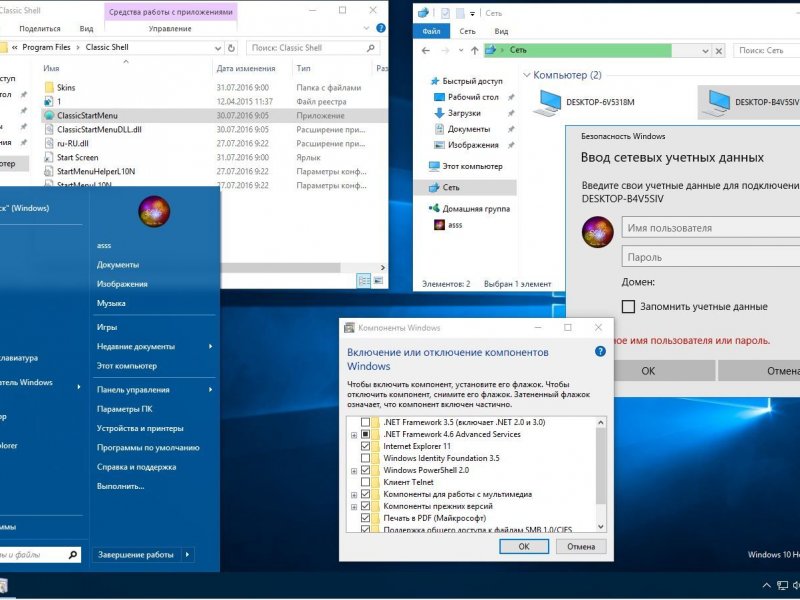The height and width of the screenshot is (600, 800).
Task: Click the start menu search magnifier
Action: pyautogui.click(x=73, y=555)
